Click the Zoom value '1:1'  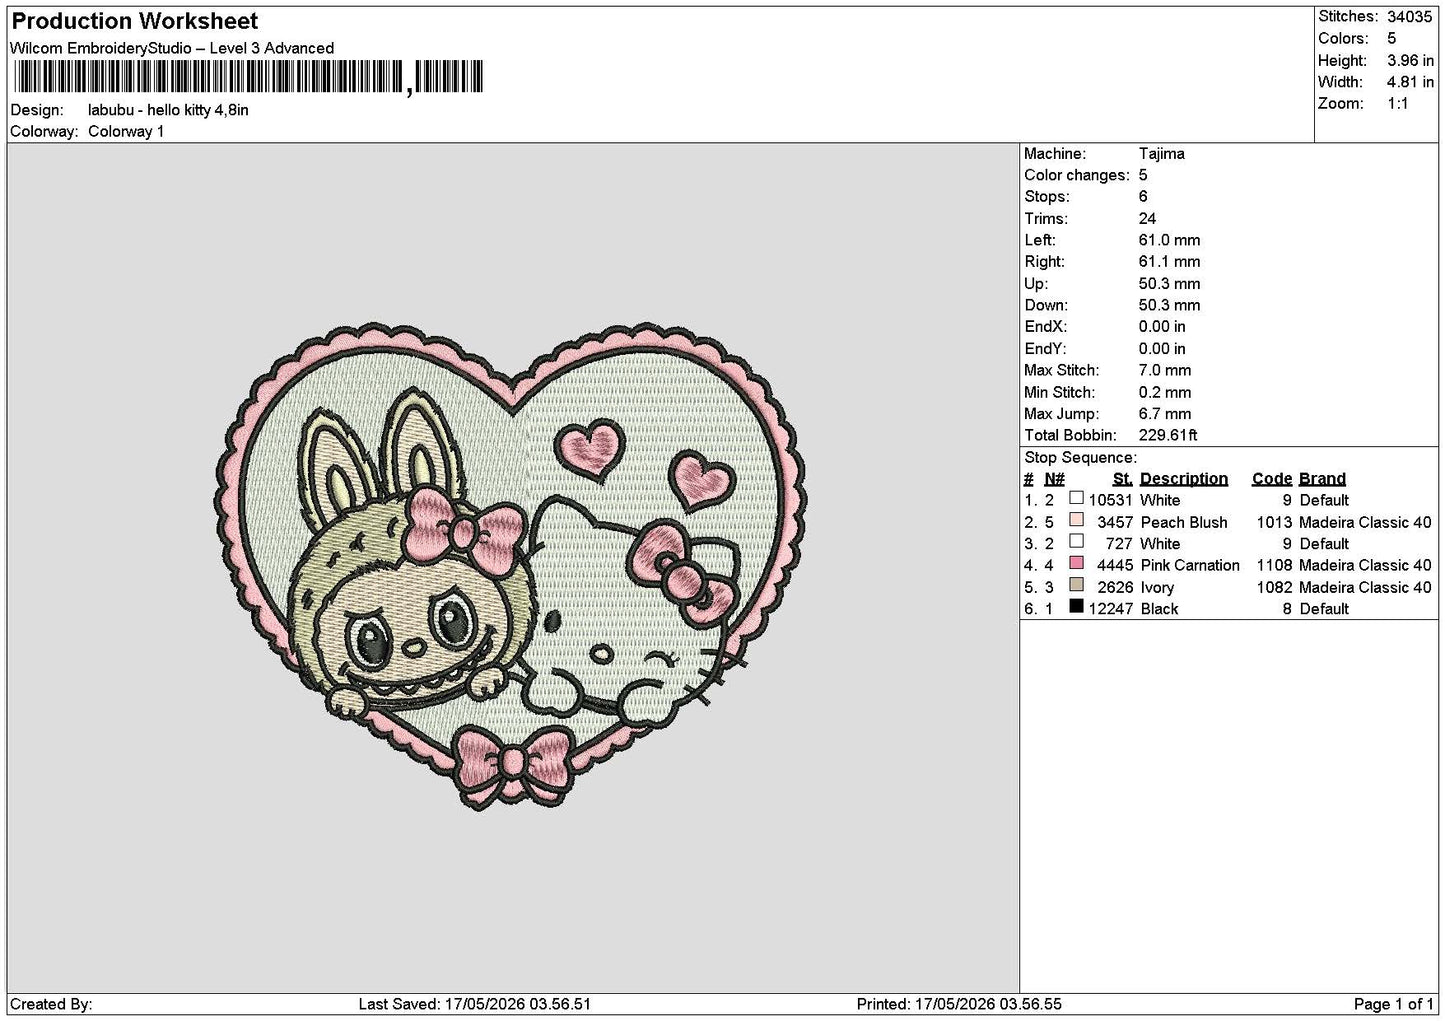[x=1397, y=104]
